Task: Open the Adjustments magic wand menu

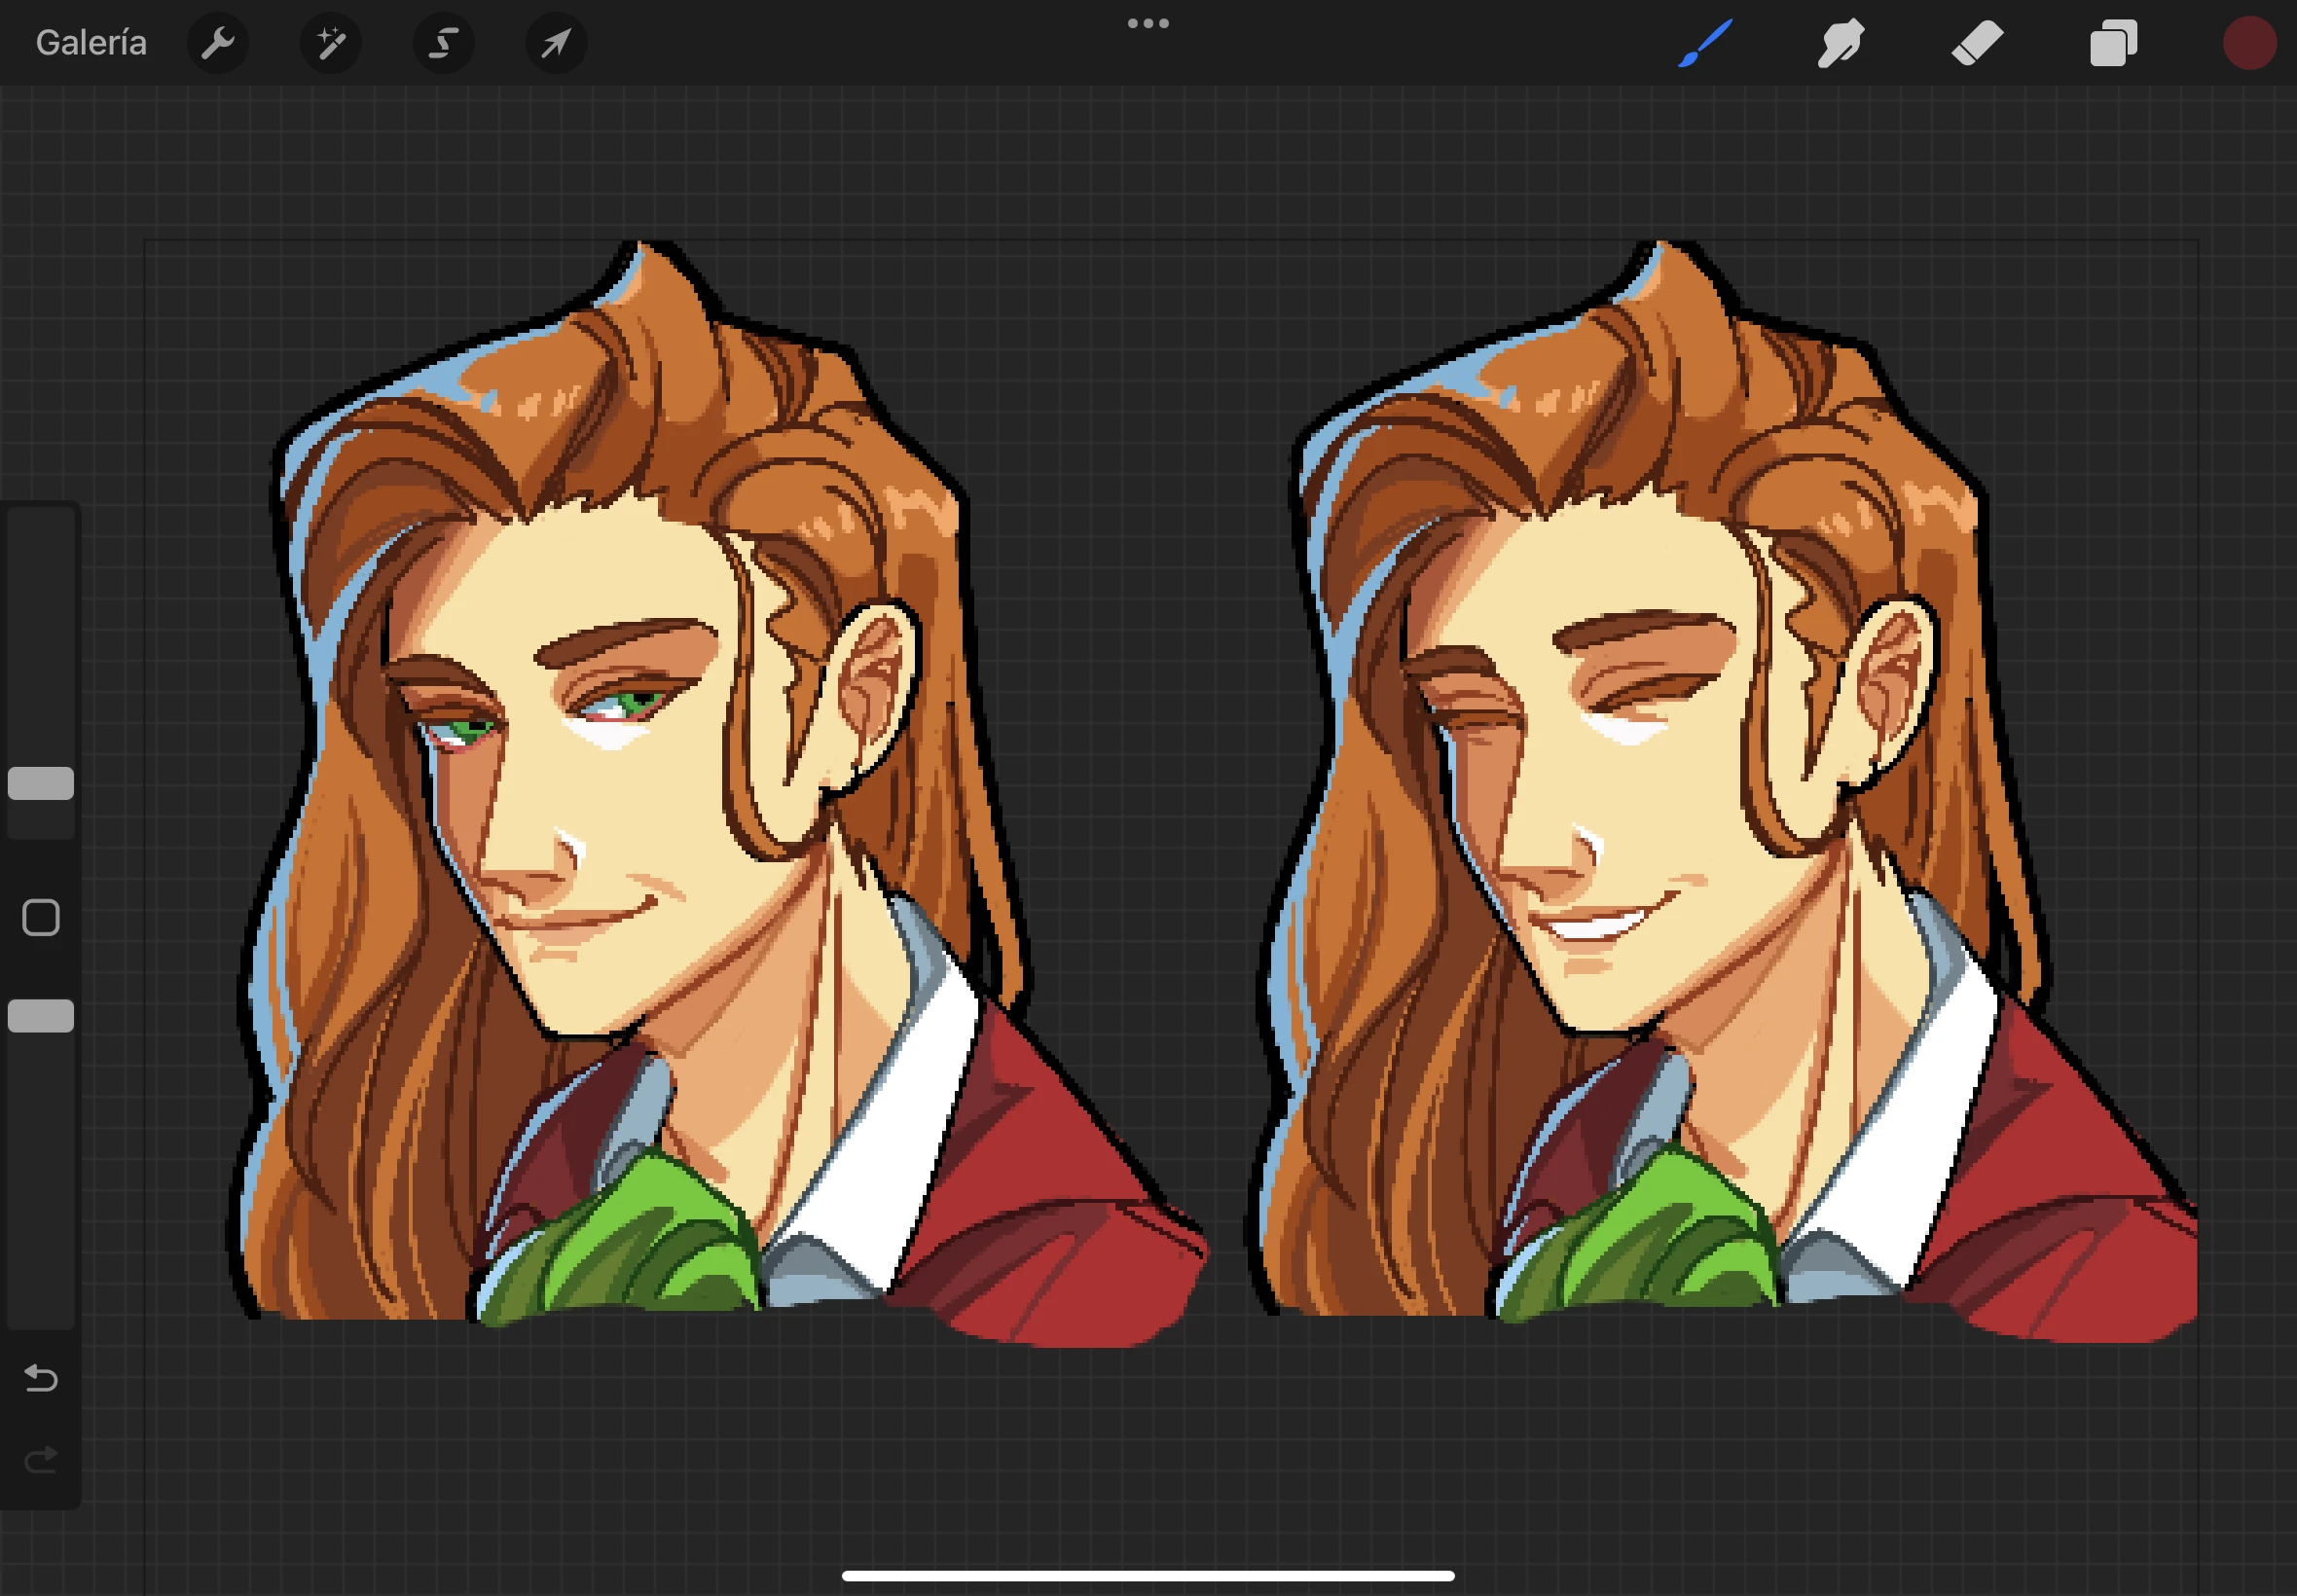Action: [x=331, y=43]
